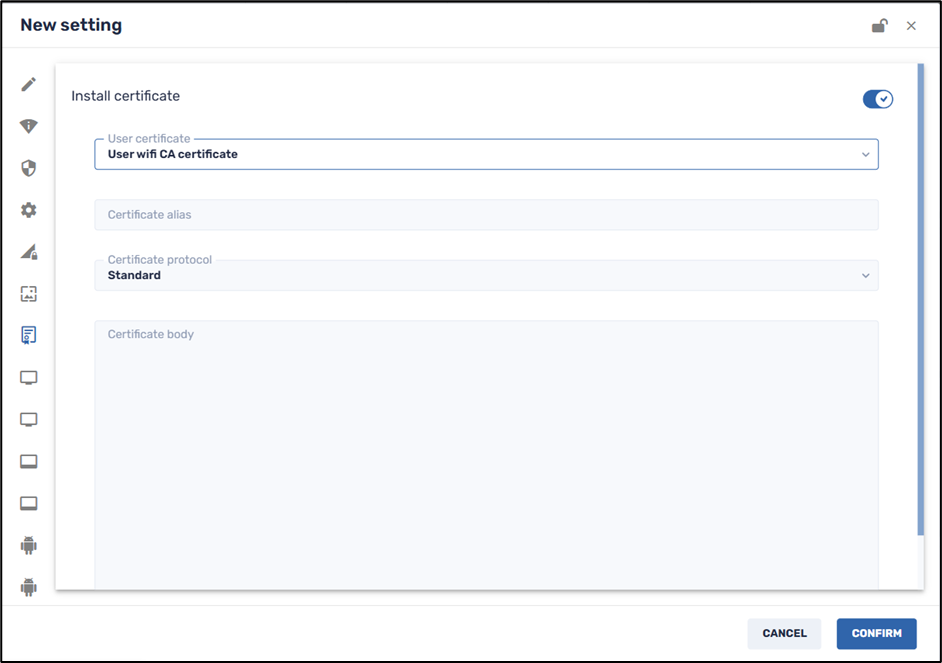Screen dimensions: 942x663
Task: Select the bottom-most Android icon in sidebar
Action: click(29, 587)
